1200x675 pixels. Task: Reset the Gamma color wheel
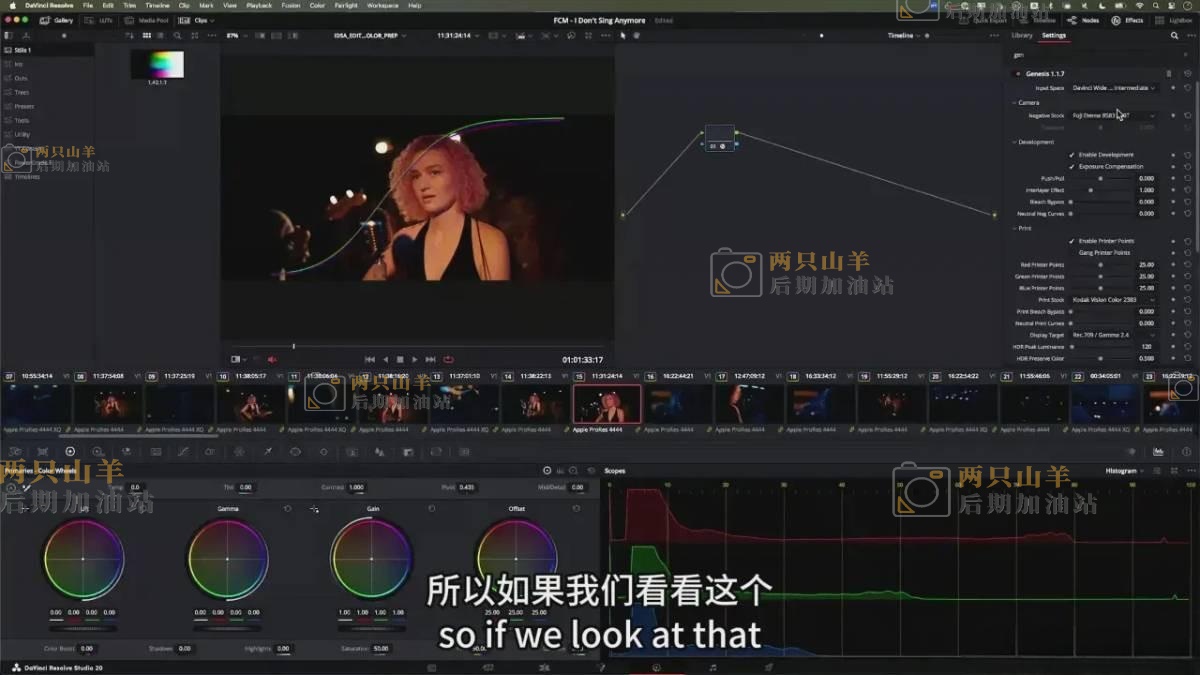(x=288, y=509)
